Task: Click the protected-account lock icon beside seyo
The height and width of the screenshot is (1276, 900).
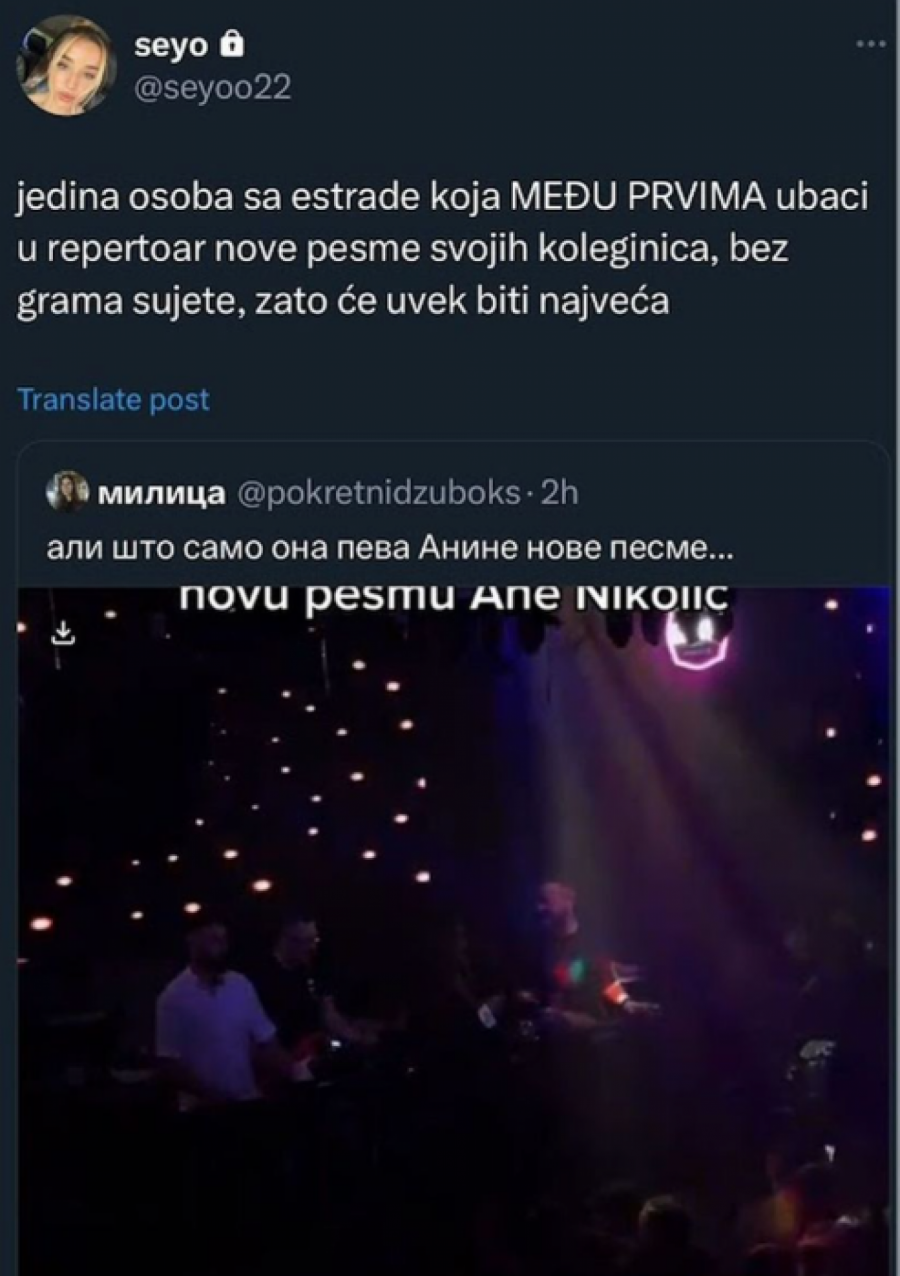Action: click(232, 44)
